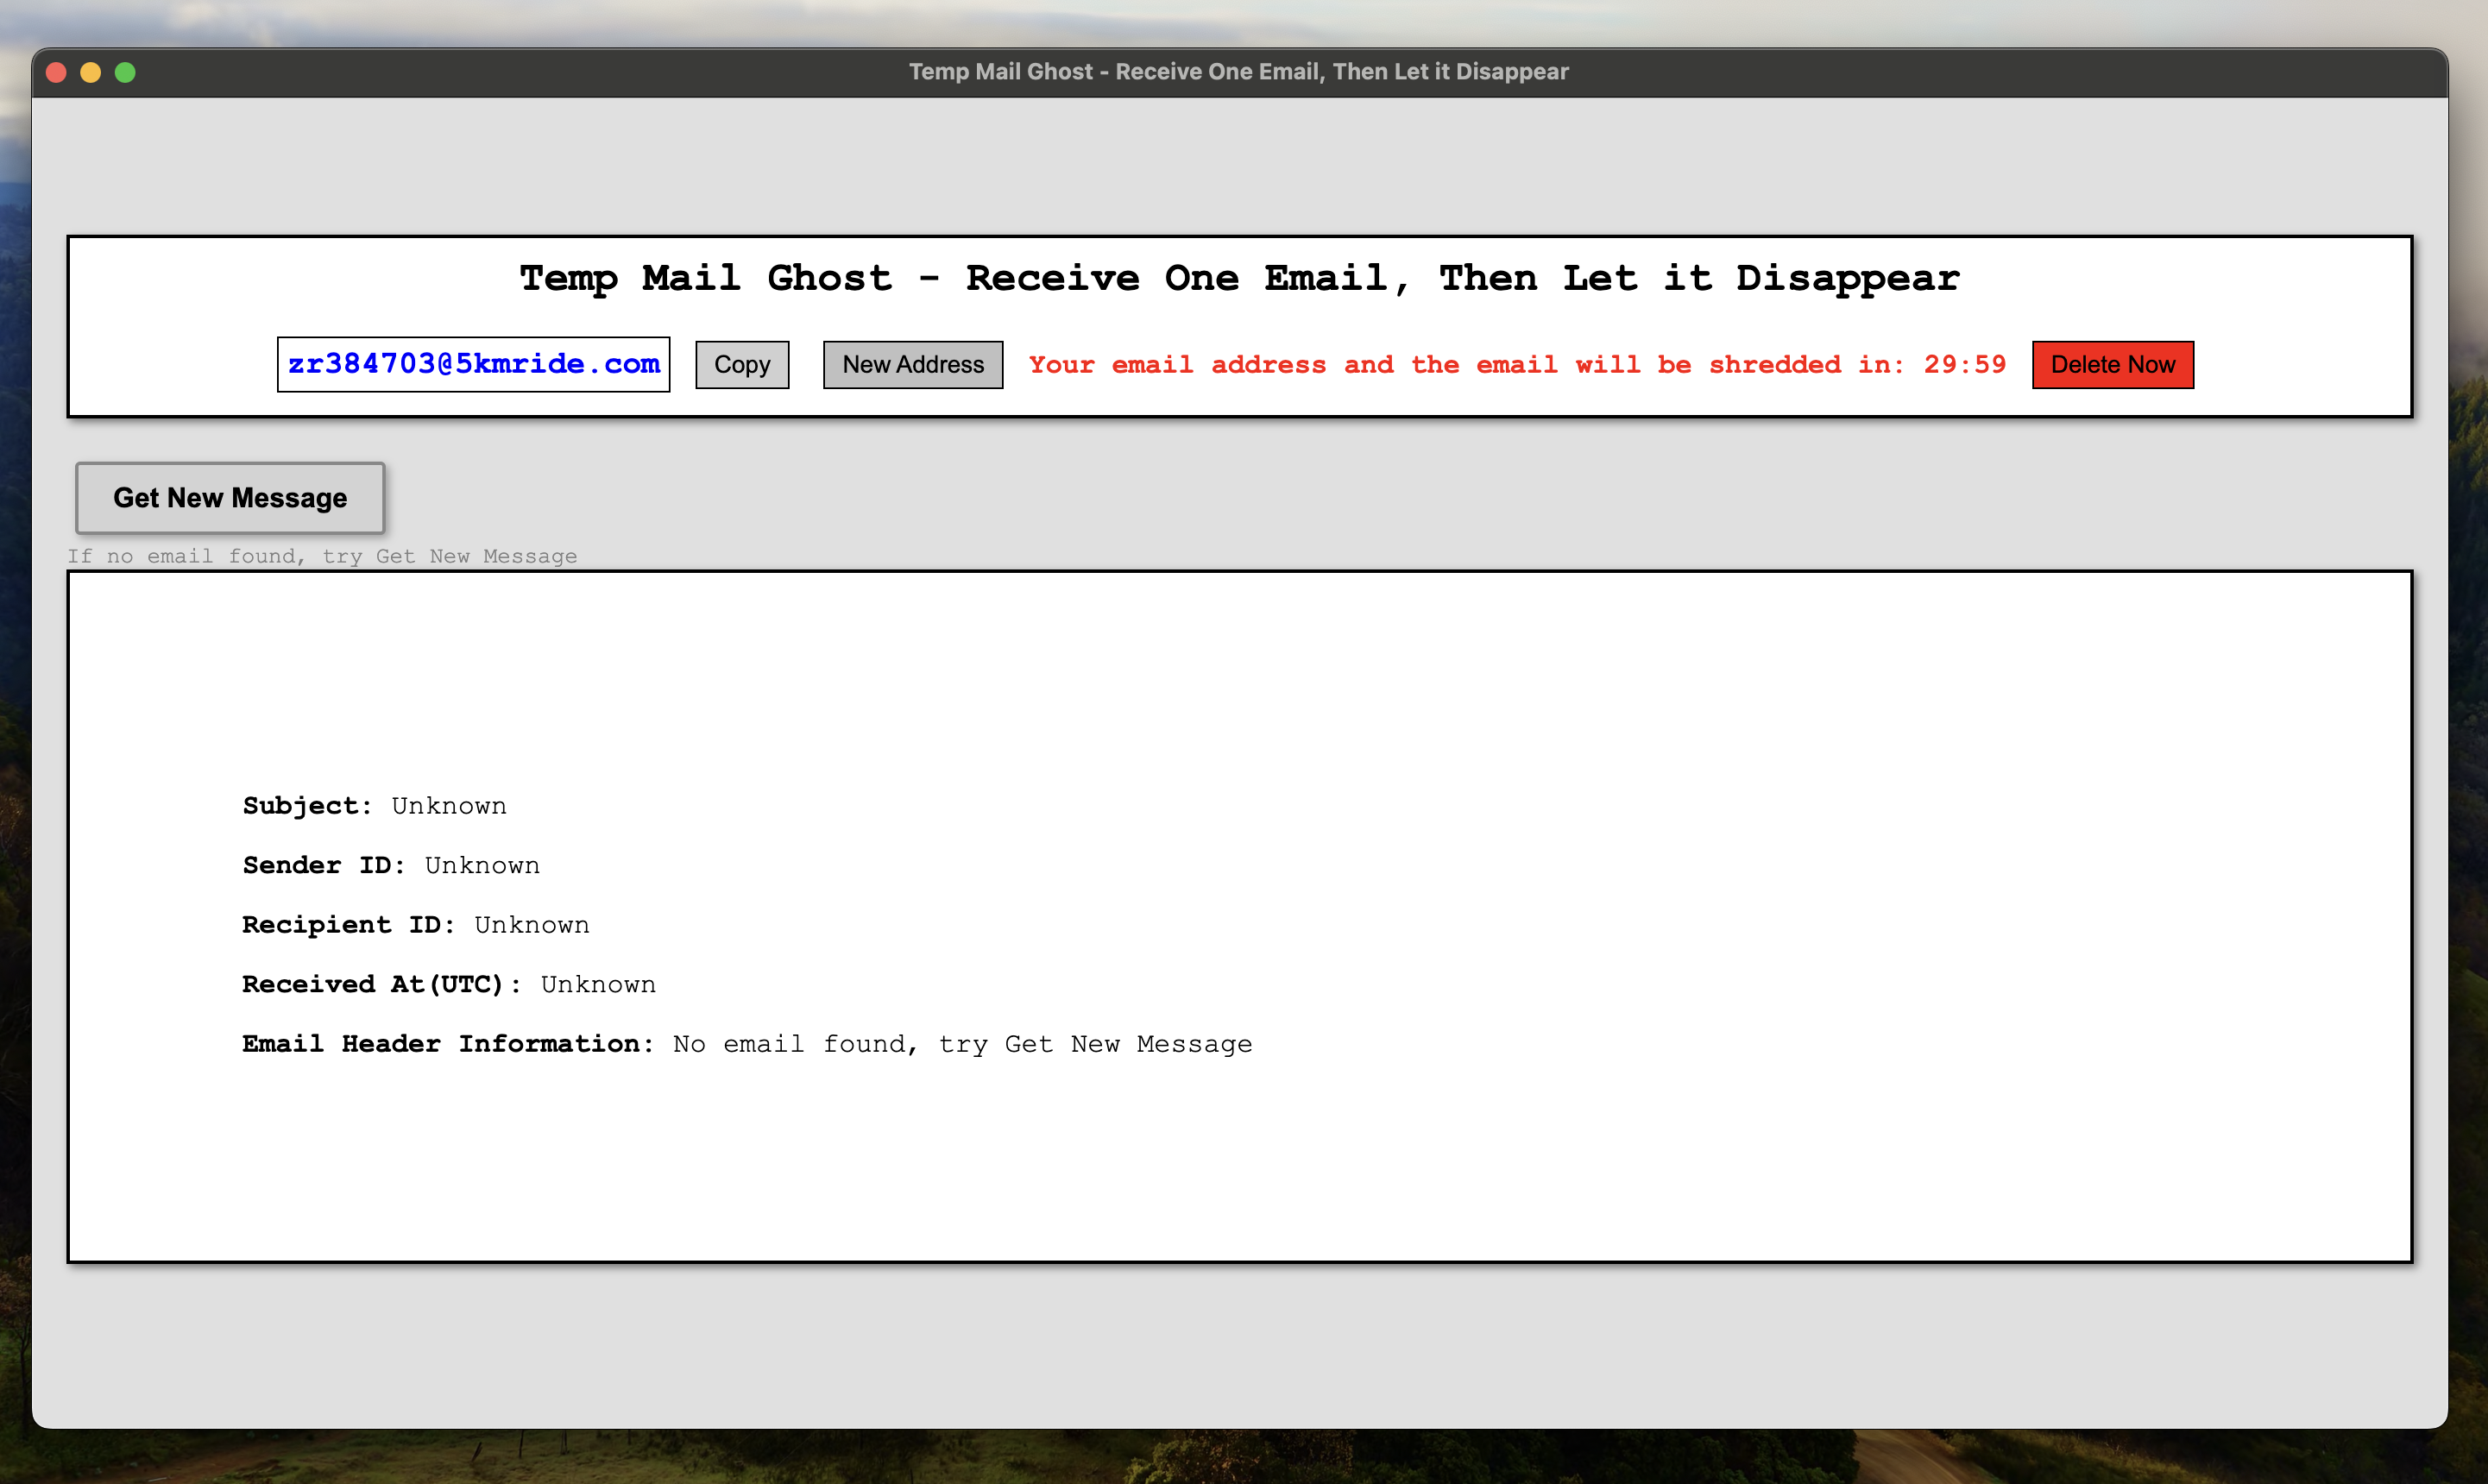The height and width of the screenshot is (1484, 2488).
Task: Click the Recipient ID: Unknown line
Action: (415, 925)
